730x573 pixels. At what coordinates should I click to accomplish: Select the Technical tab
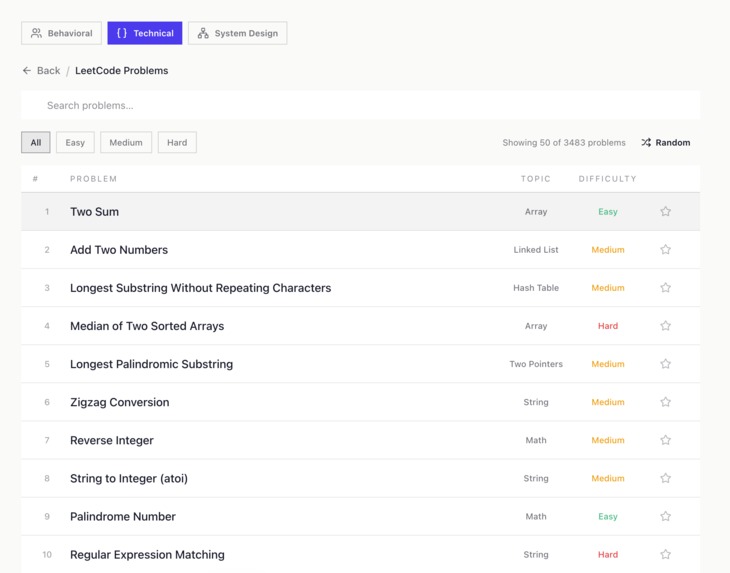pyautogui.click(x=145, y=33)
